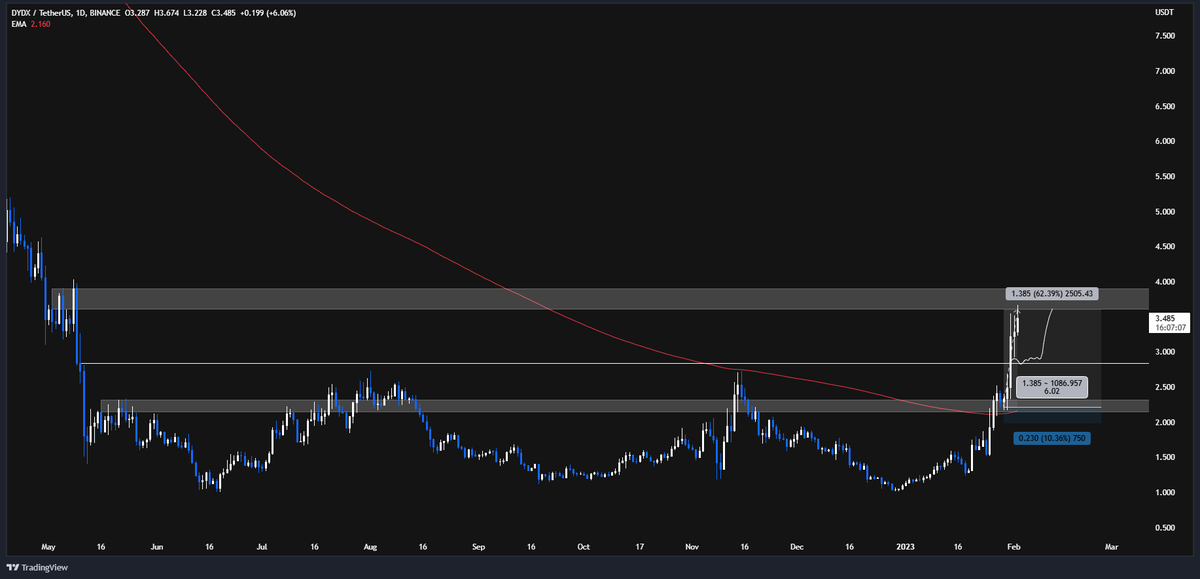Click the 0.500 price axis label
This screenshot has width=1200, height=579.
click(x=1163, y=528)
